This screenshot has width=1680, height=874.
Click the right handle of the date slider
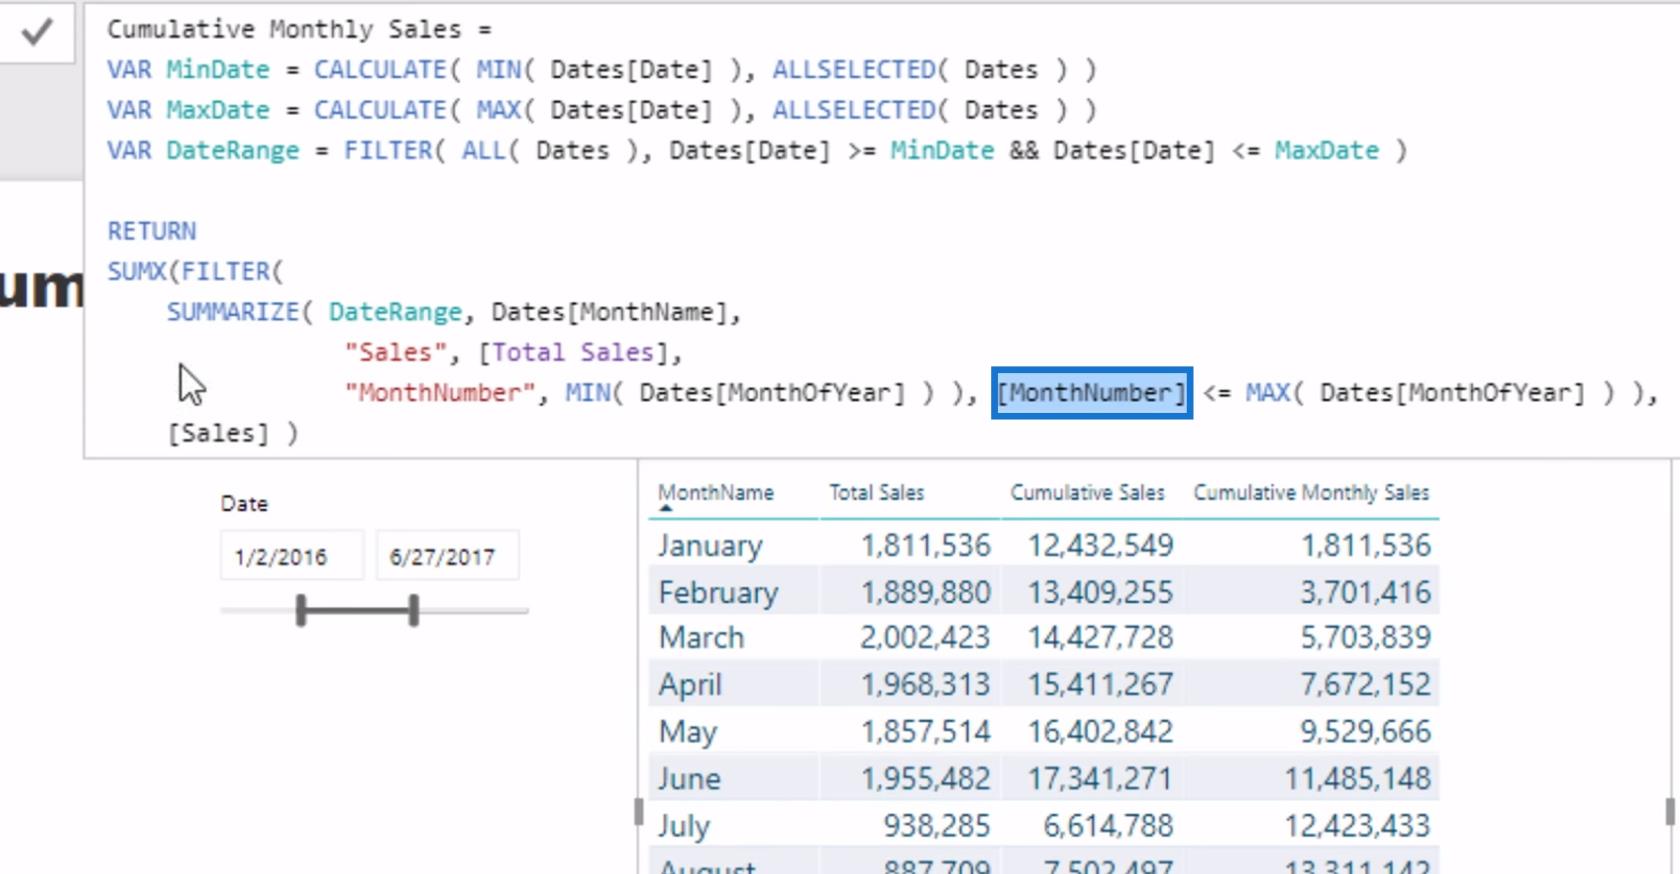(414, 610)
